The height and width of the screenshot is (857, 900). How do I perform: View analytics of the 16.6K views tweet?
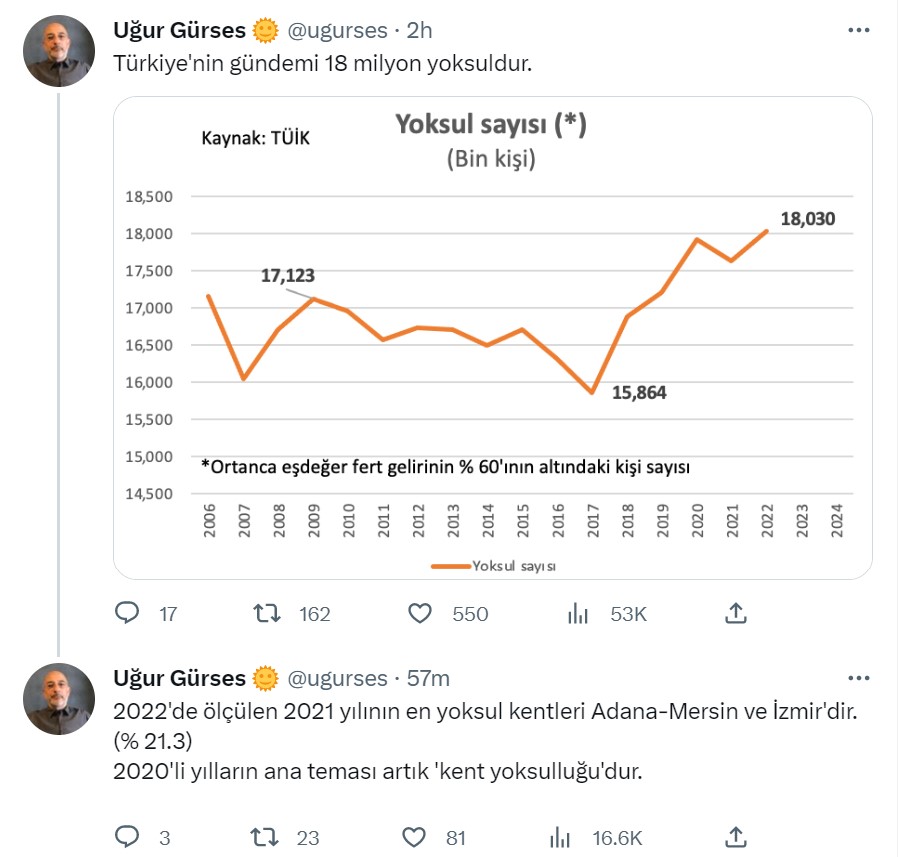(562, 837)
